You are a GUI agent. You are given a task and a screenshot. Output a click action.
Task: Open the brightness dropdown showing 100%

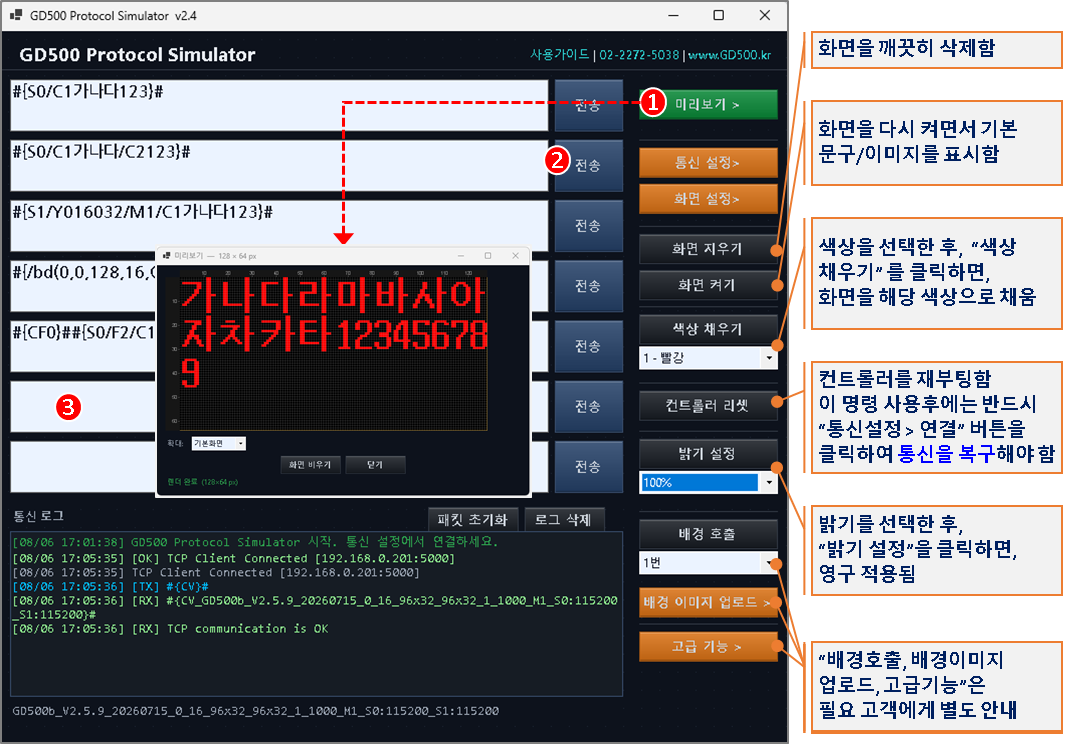click(x=708, y=482)
